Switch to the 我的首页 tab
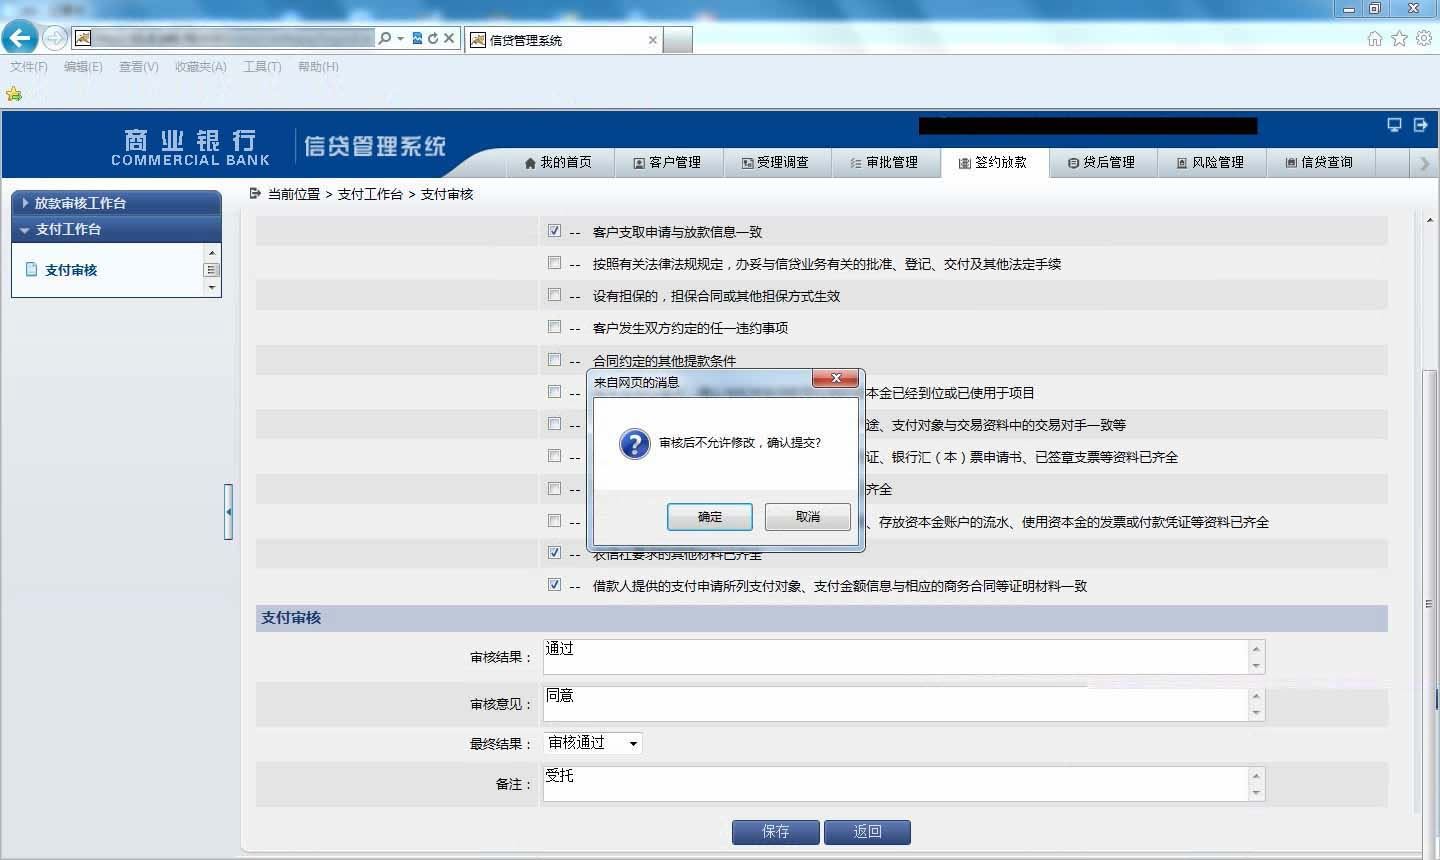 pyautogui.click(x=558, y=162)
